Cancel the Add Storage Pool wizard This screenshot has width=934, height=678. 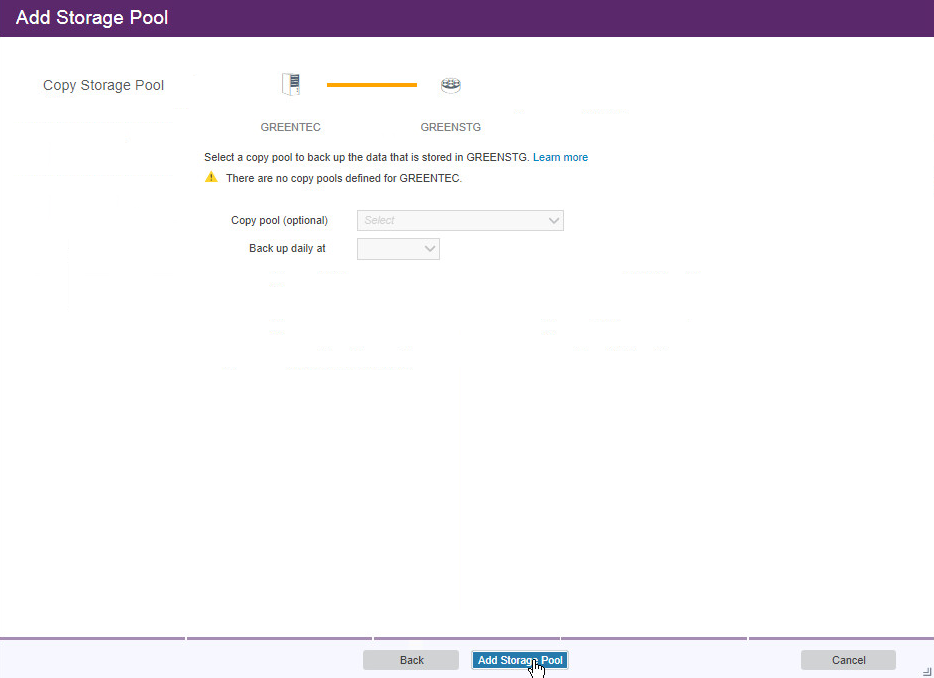point(848,660)
